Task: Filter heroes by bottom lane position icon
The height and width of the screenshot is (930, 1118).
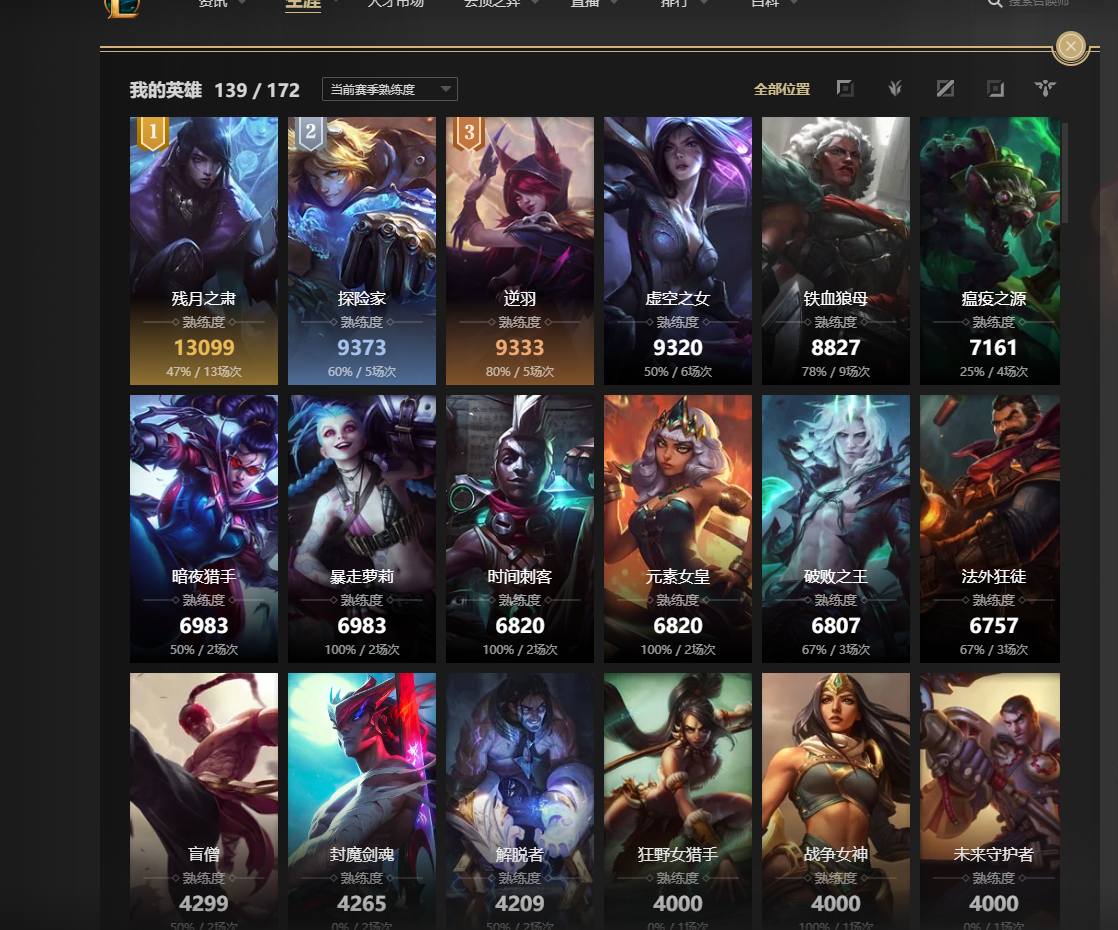Action: tap(995, 88)
